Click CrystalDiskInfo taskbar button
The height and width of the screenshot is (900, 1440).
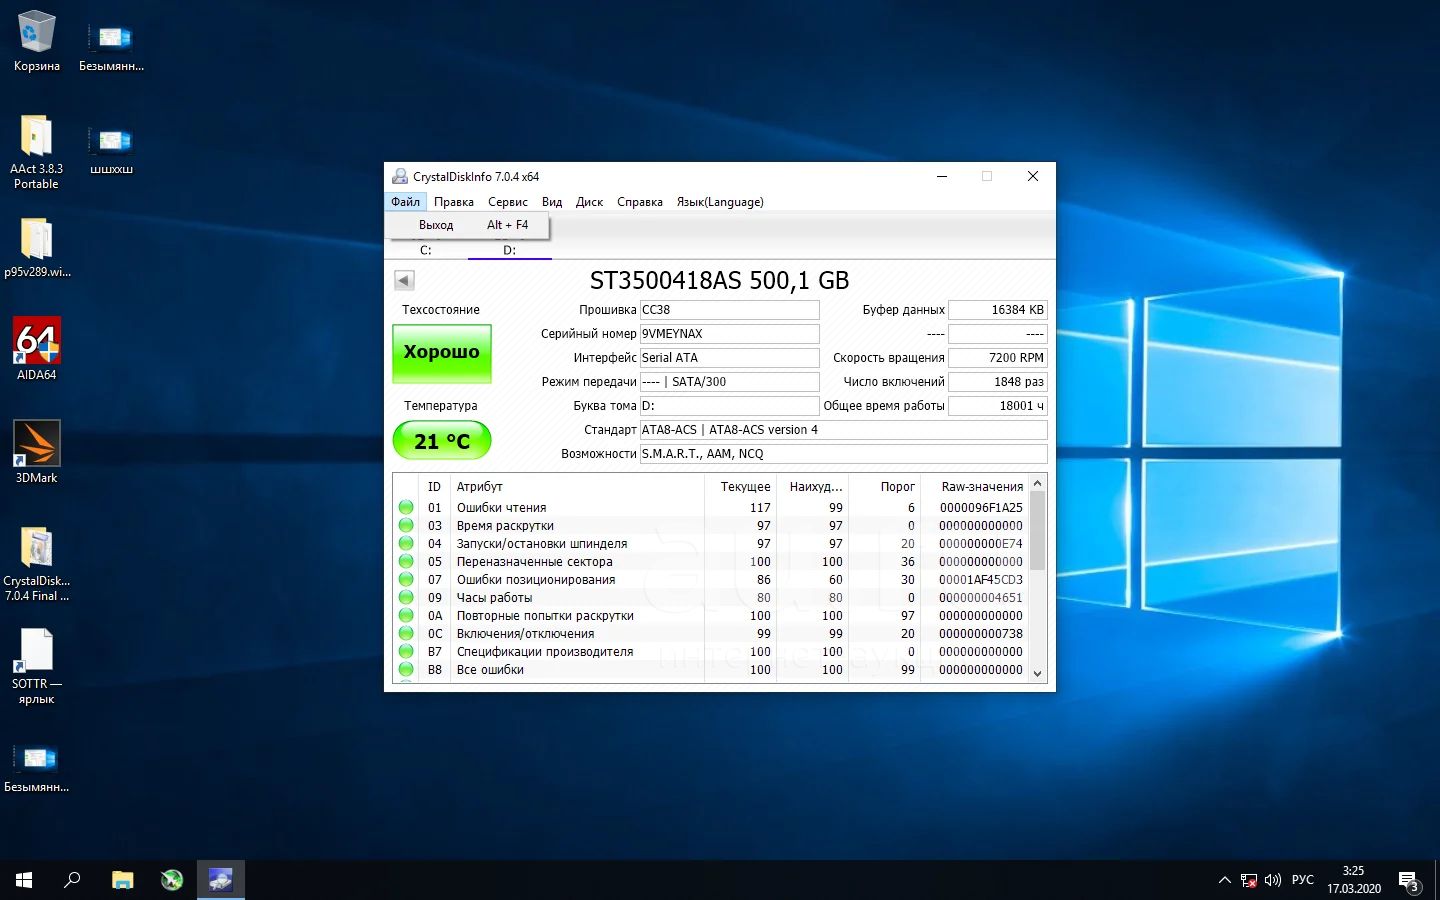[x=220, y=880]
